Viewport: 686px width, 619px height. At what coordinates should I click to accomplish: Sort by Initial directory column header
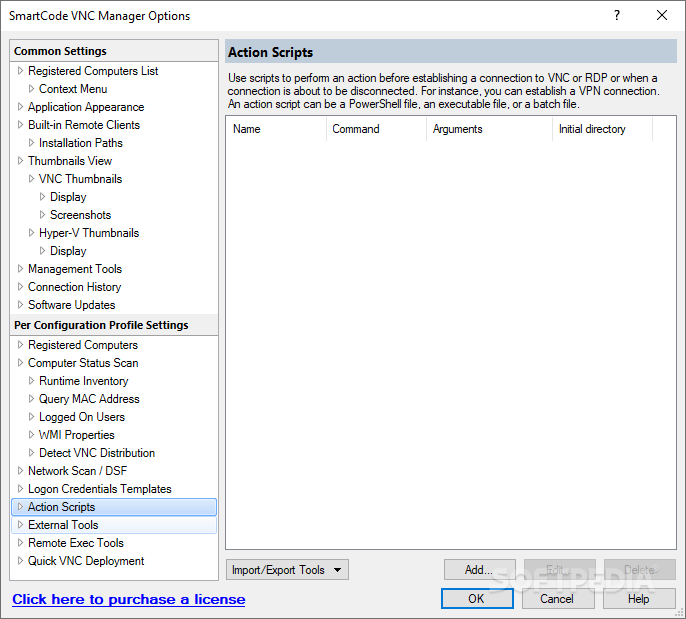pos(602,129)
